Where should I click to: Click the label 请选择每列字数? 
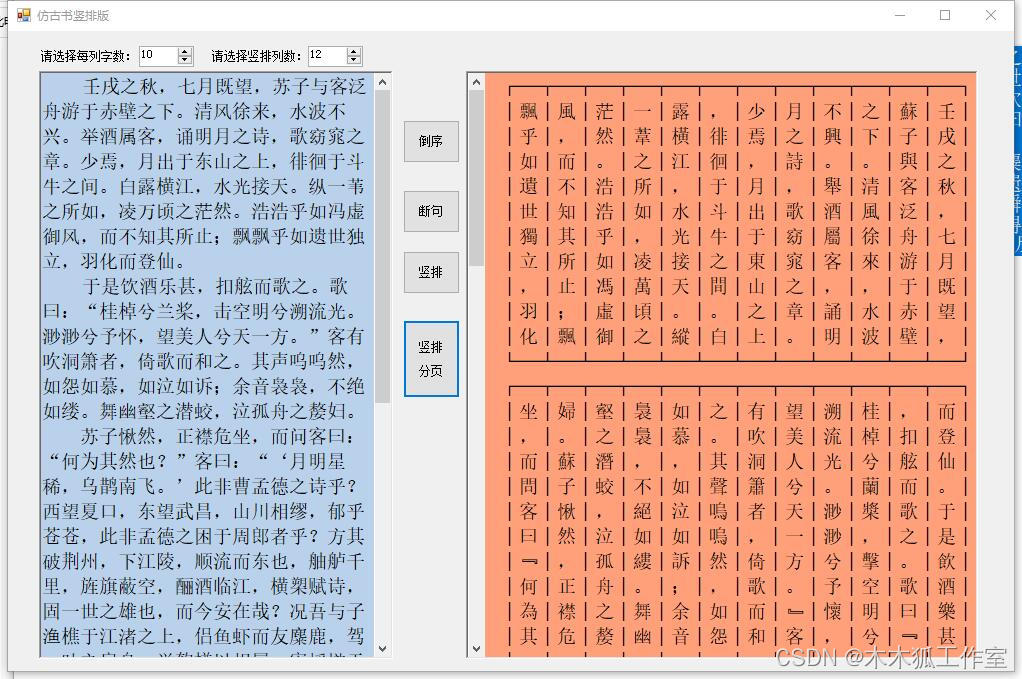(x=86, y=56)
